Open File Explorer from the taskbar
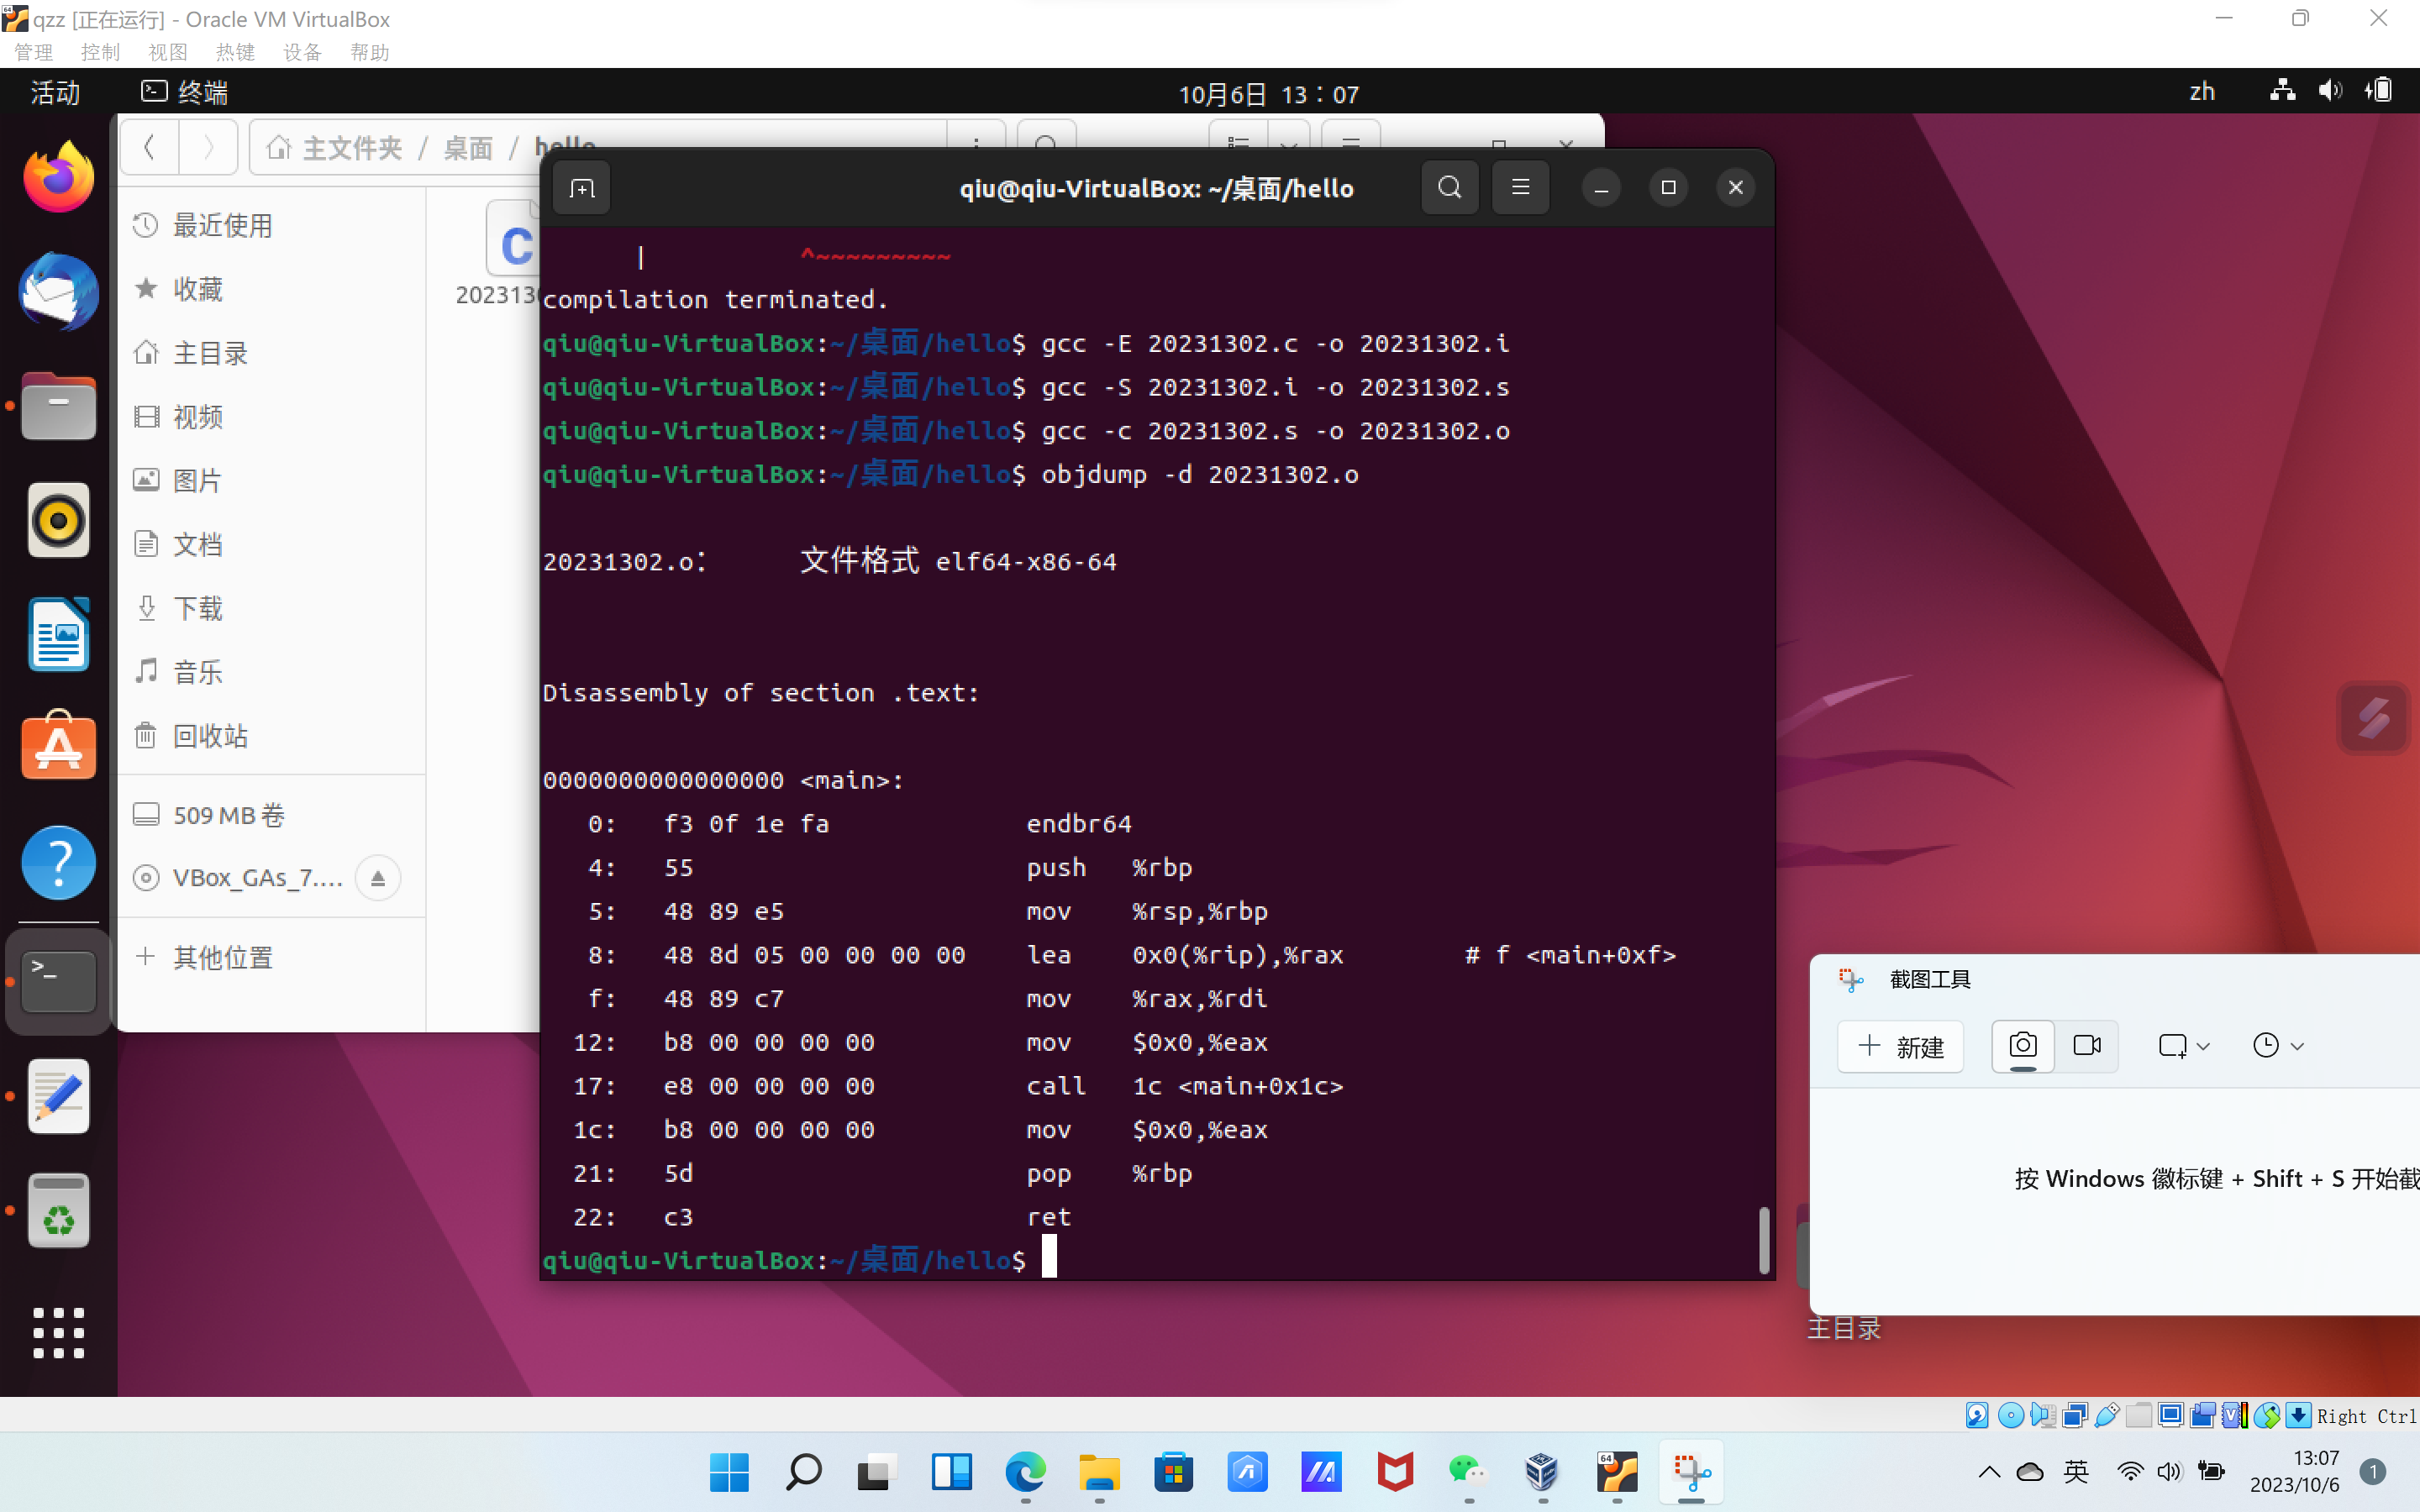This screenshot has width=2420, height=1512. coord(1099,1472)
